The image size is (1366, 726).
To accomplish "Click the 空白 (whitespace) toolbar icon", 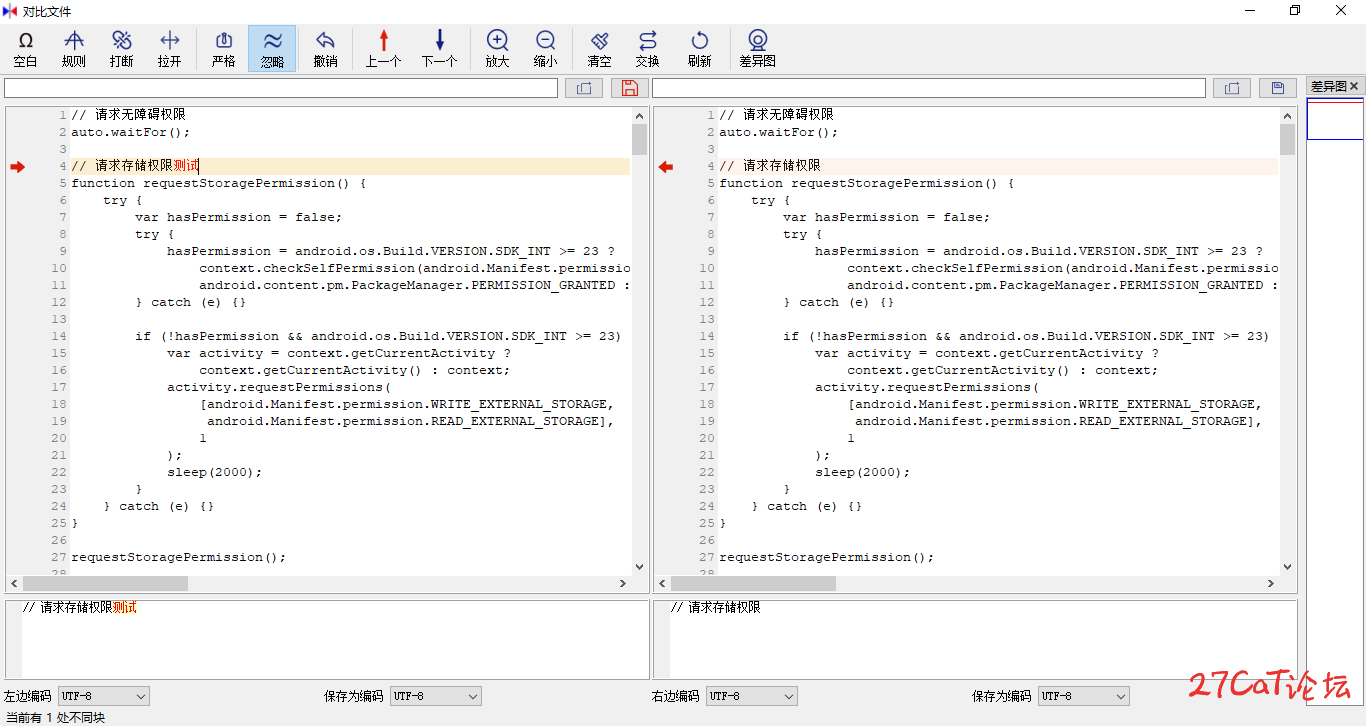I will (x=26, y=48).
